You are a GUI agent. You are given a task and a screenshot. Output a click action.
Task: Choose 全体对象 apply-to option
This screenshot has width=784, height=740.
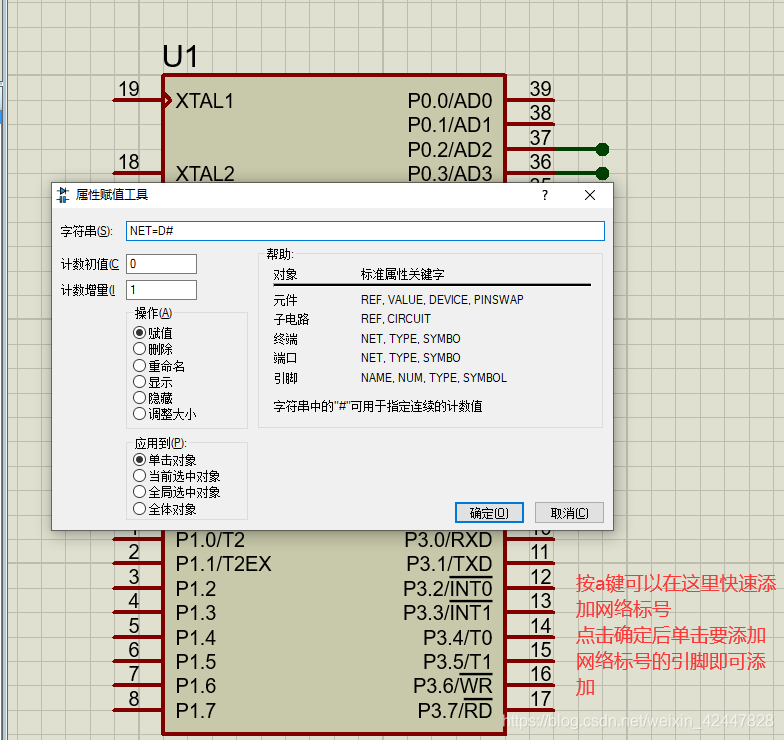pos(165,509)
